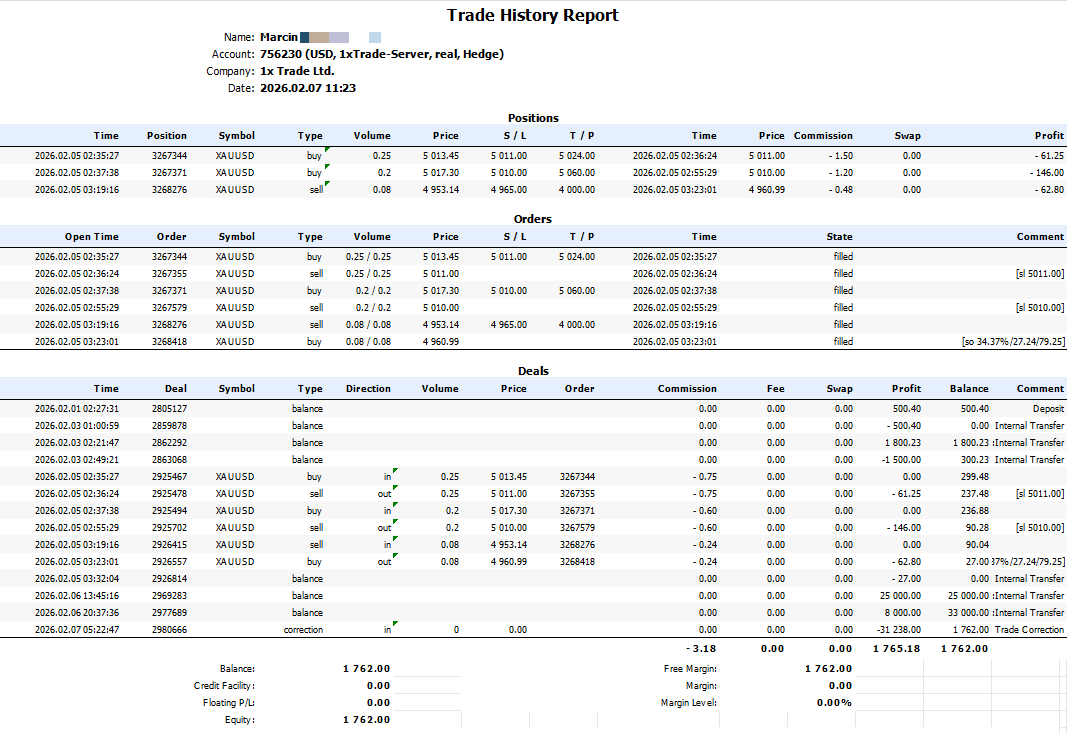Select deal number 2926415
The image size is (1067, 734).
pyautogui.click(x=169, y=545)
